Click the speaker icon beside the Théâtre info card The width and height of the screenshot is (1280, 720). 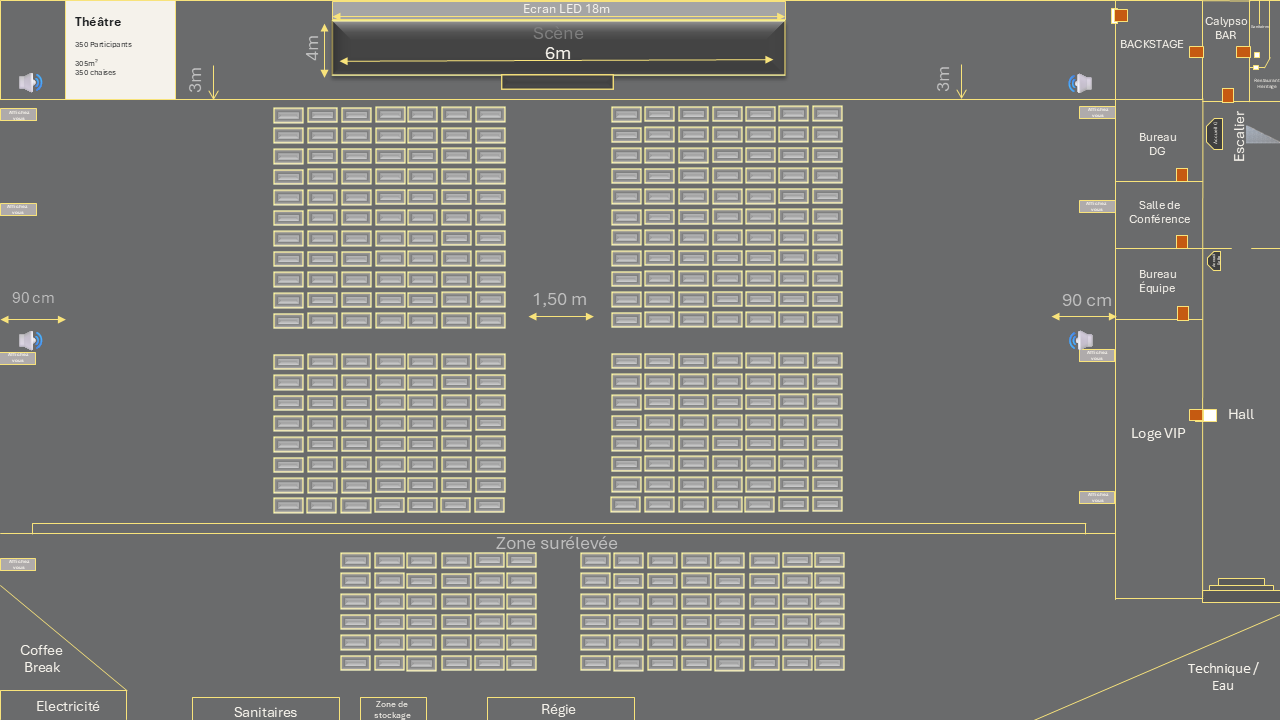(x=30, y=83)
